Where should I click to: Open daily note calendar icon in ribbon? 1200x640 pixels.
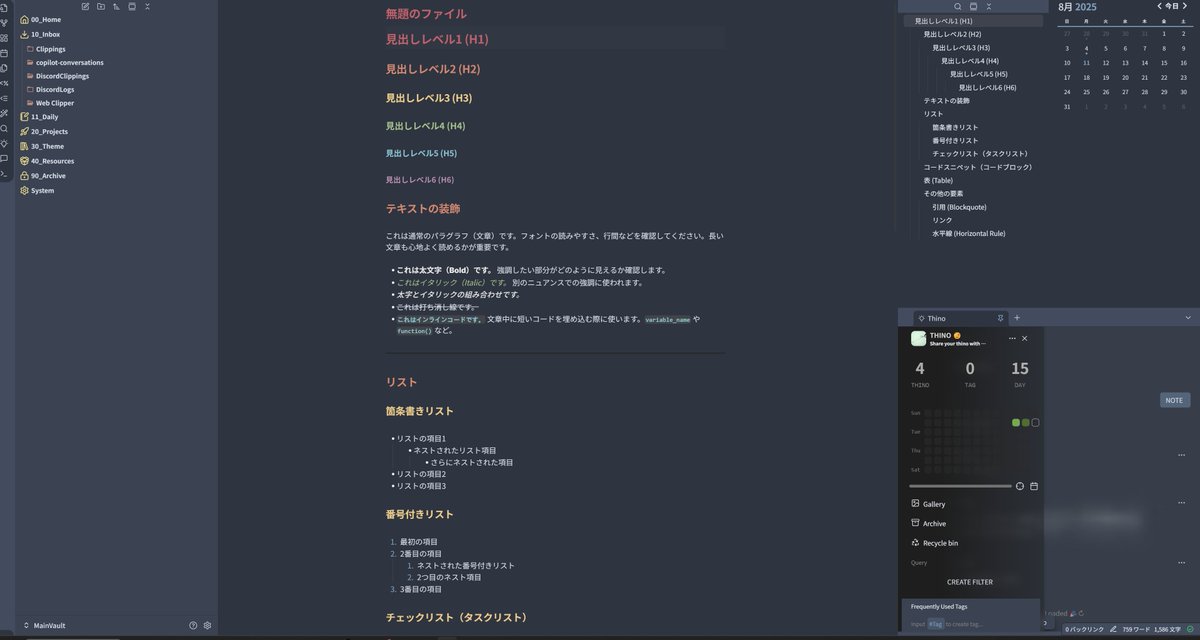[5, 52]
